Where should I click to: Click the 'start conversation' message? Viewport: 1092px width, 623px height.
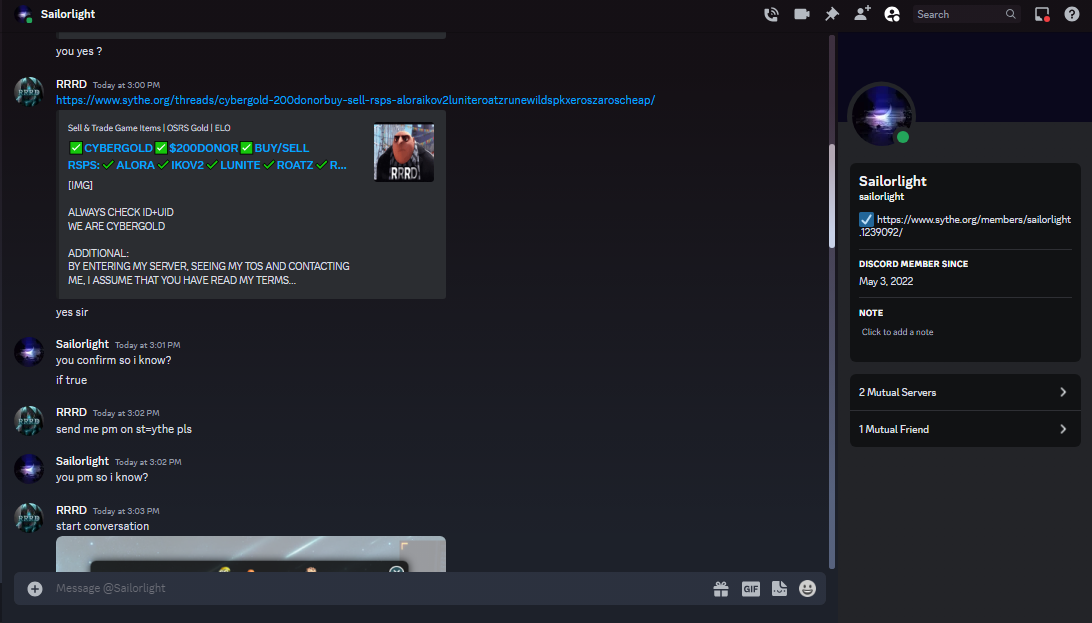point(102,526)
